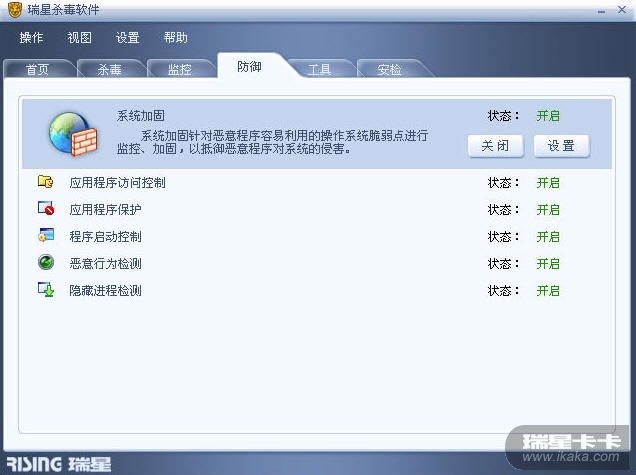Screen dimensions: 636x475
Task: Click the 应用程序保护 window block icon
Action: tap(46, 208)
